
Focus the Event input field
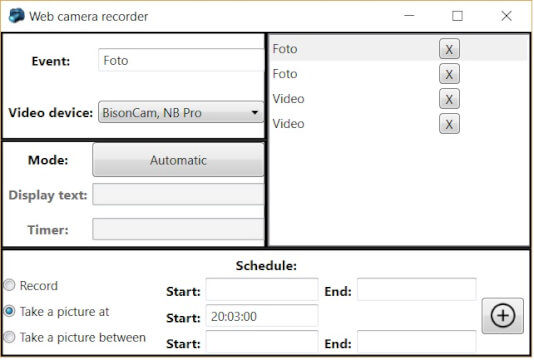tap(181, 60)
